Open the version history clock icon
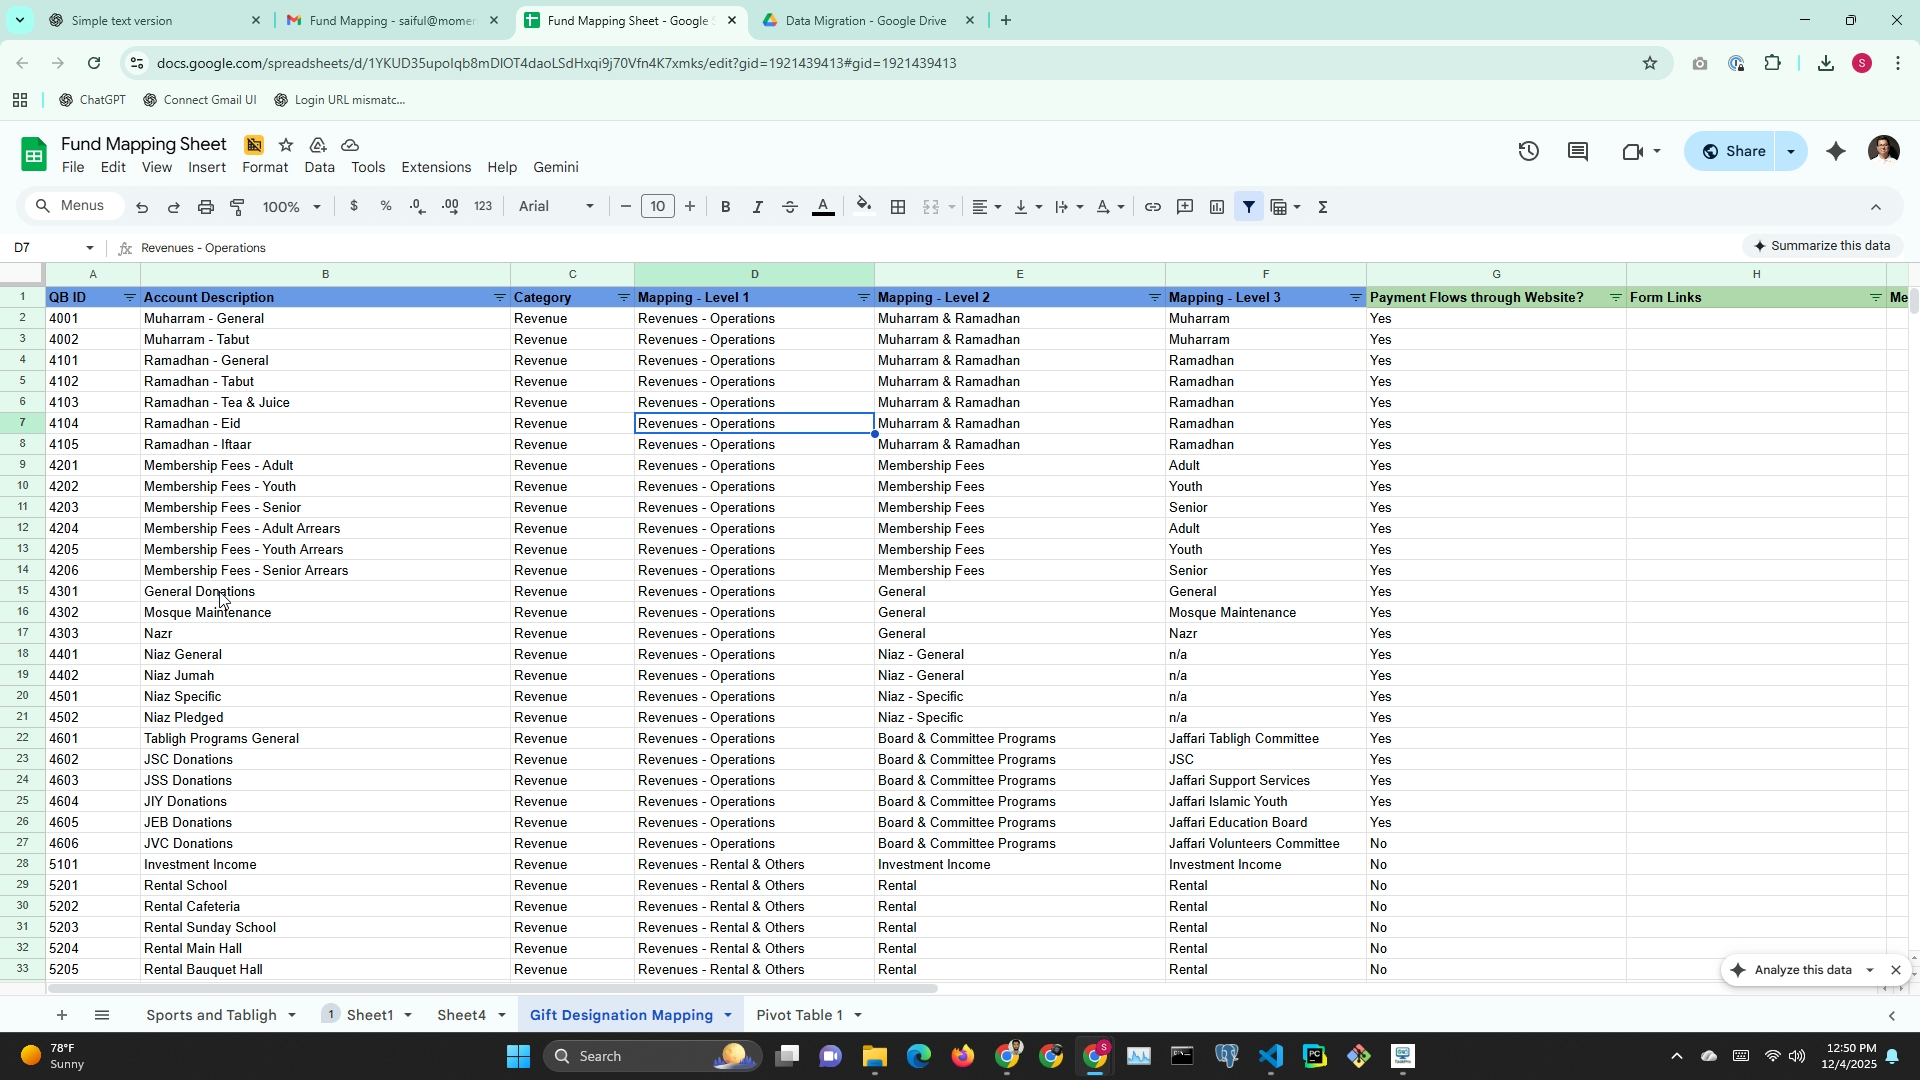The width and height of the screenshot is (1920, 1080). click(x=1528, y=151)
